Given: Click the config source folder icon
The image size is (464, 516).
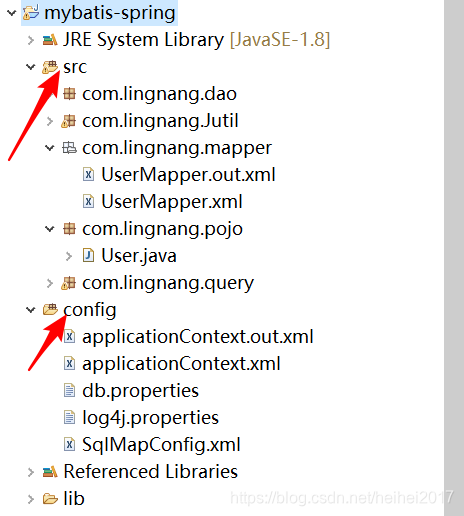Looking at the screenshot, I should [50, 309].
